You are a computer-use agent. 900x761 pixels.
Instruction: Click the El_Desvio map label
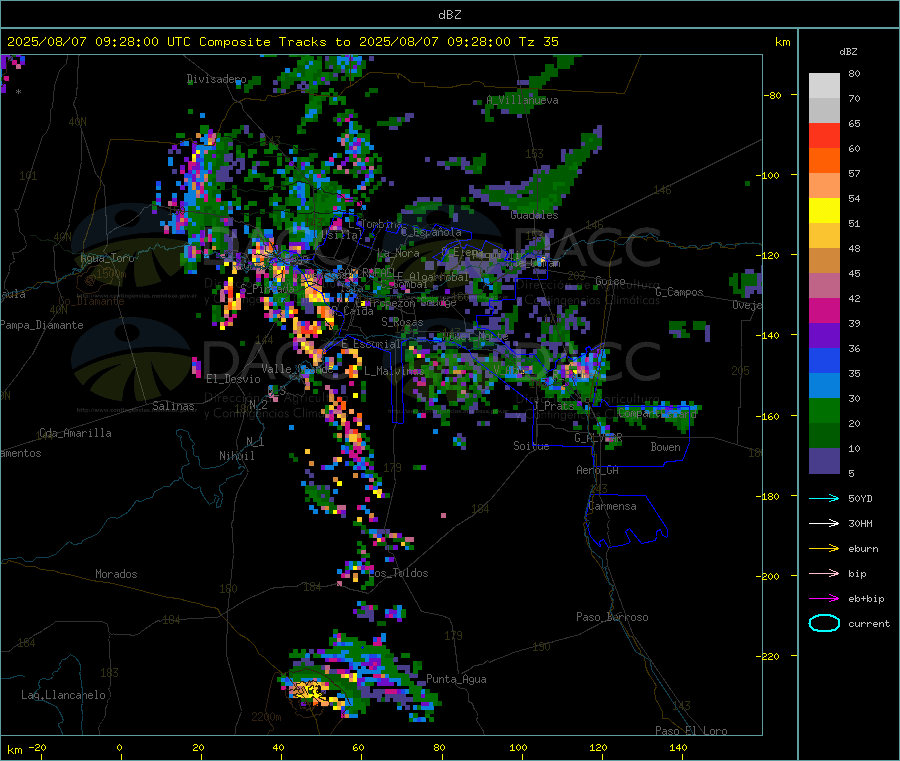233,379
